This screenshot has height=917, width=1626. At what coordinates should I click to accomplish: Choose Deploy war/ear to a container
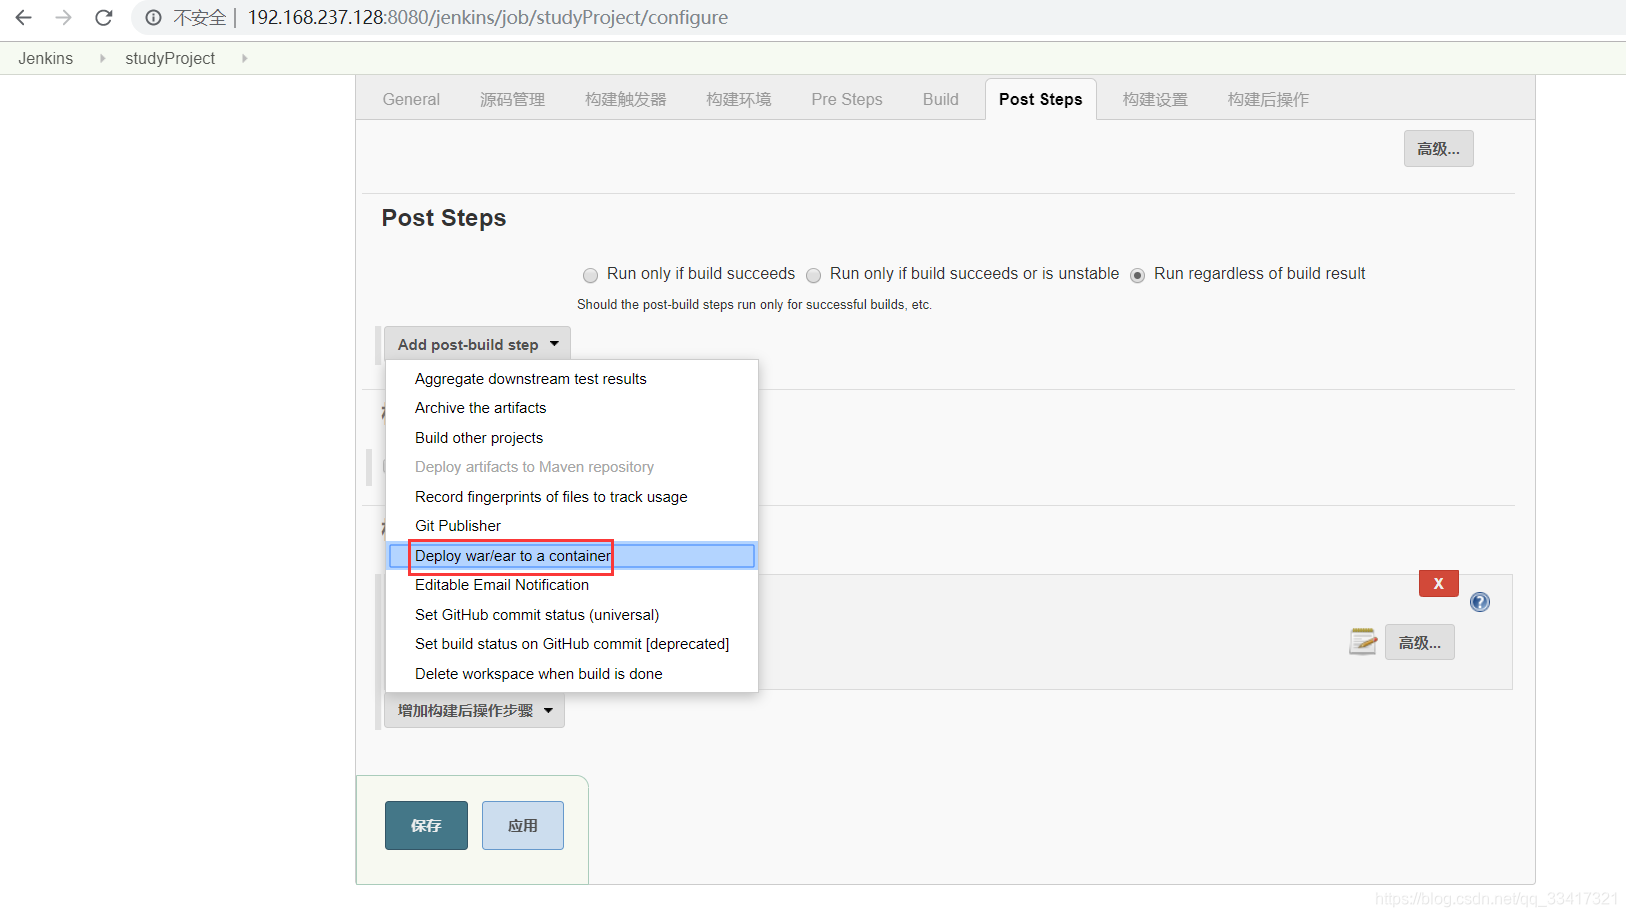[x=572, y=556]
